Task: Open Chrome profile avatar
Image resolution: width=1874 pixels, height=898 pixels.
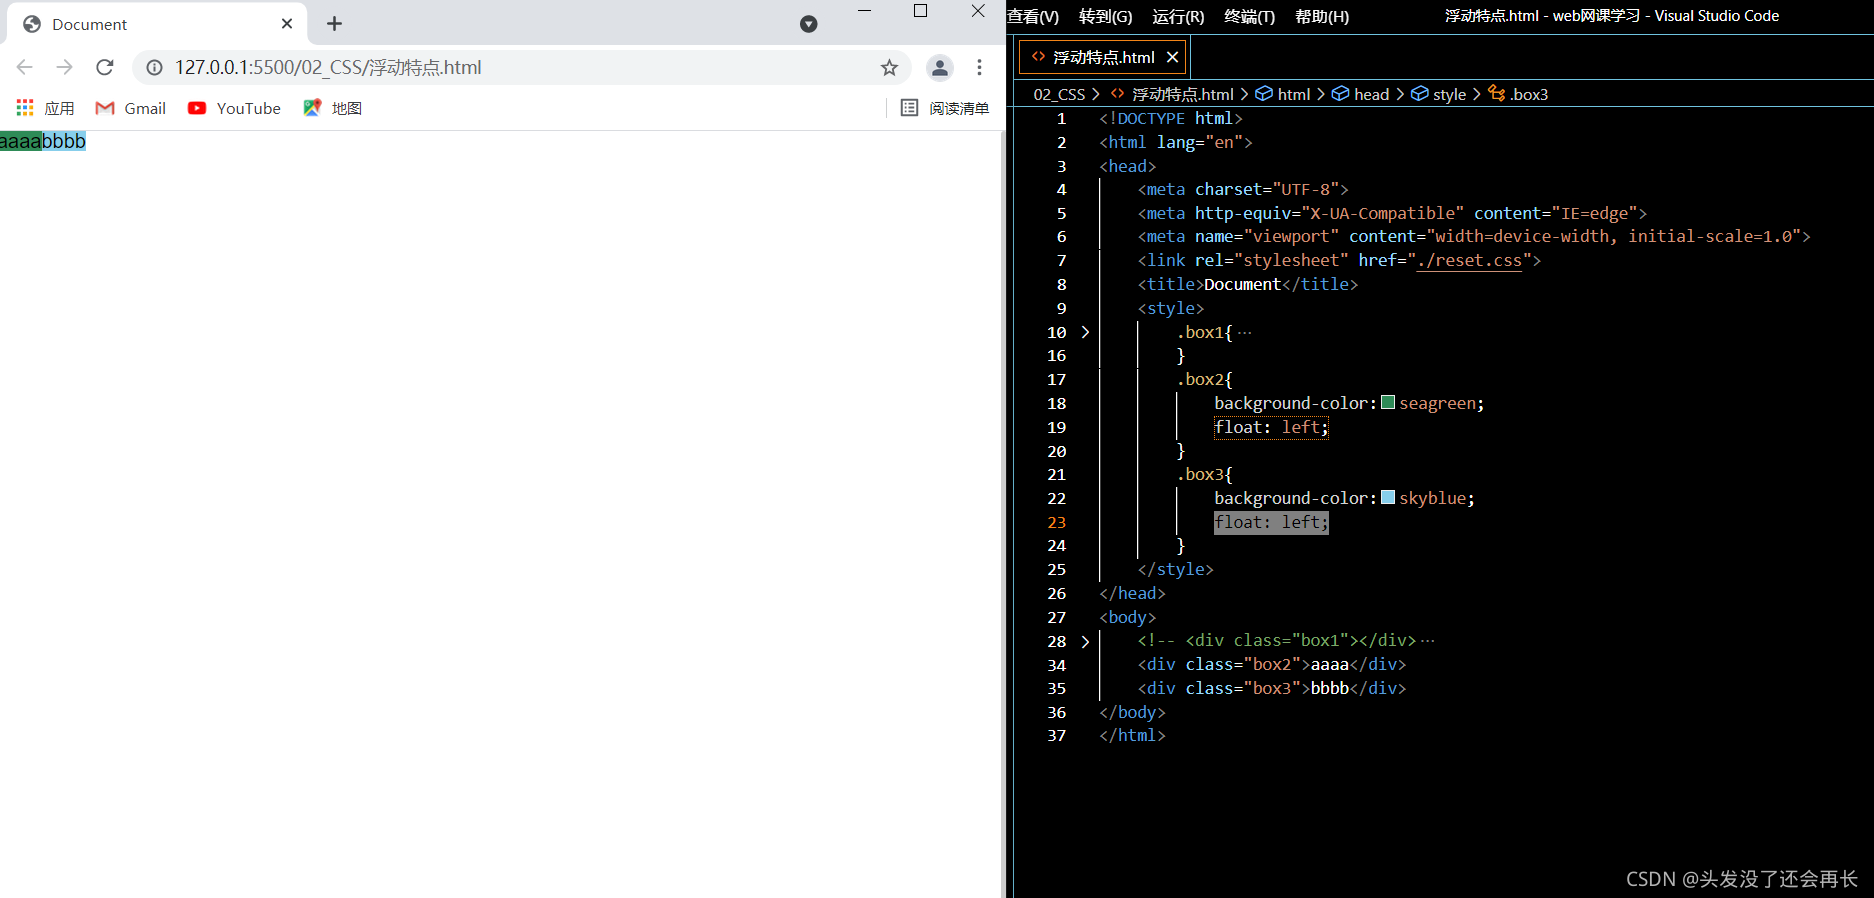Action: tap(940, 67)
